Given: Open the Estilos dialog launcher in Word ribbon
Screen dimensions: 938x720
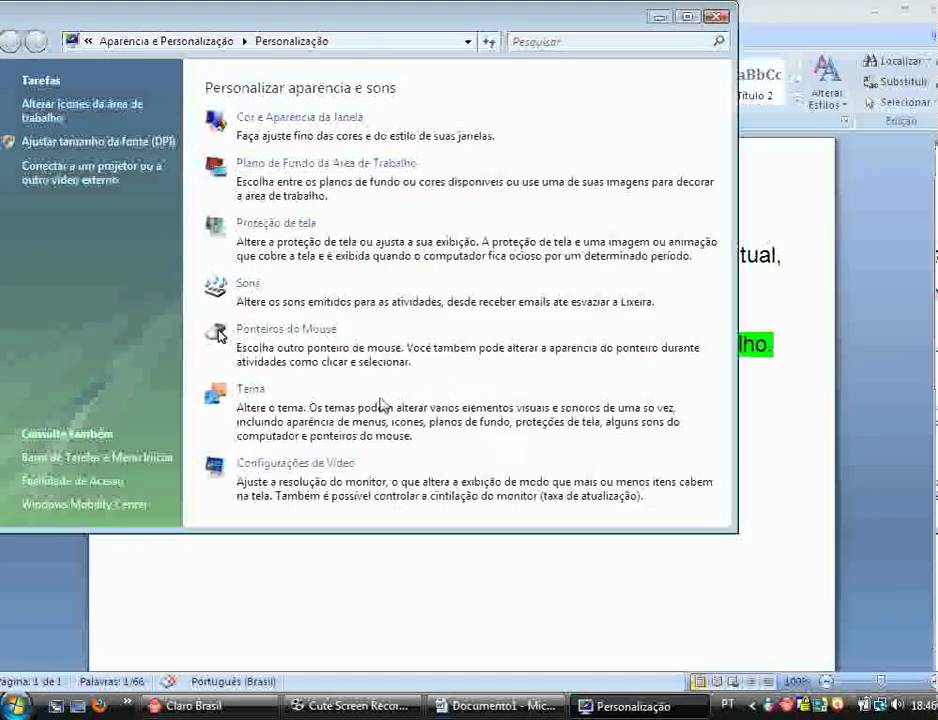Looking at the screenshot, I should 844,121.
